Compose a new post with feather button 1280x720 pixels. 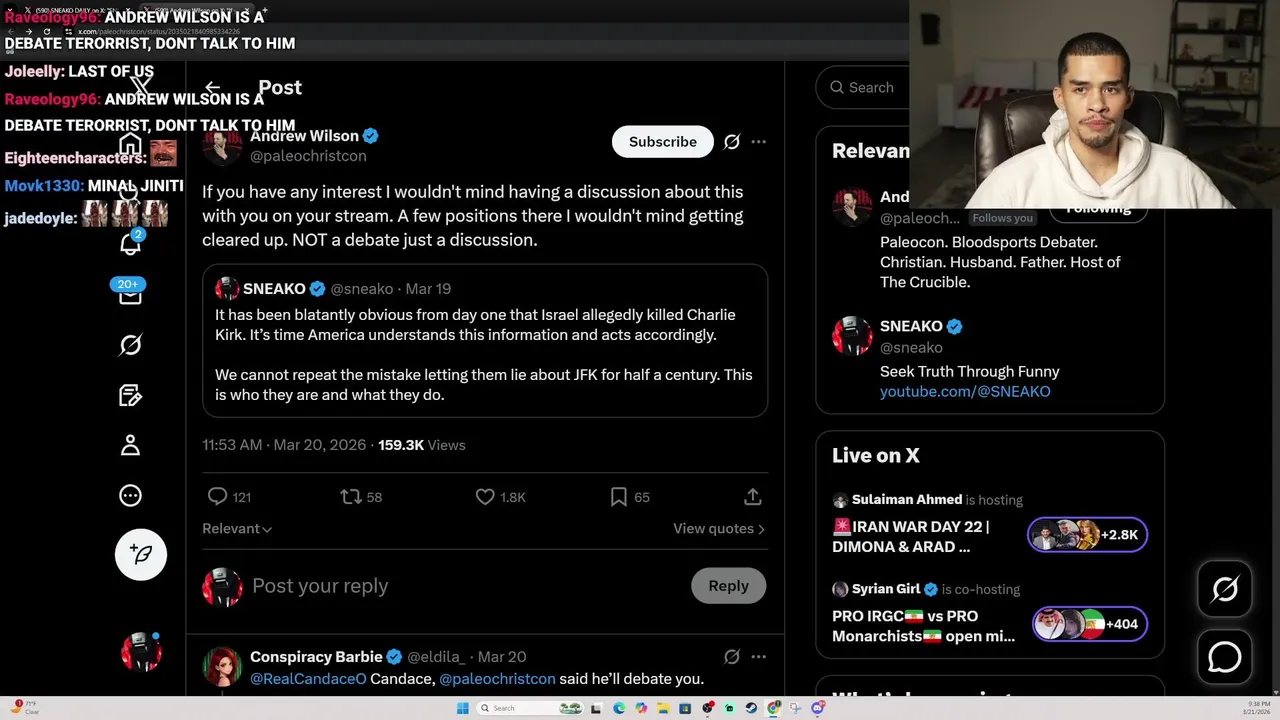[140, 554]
